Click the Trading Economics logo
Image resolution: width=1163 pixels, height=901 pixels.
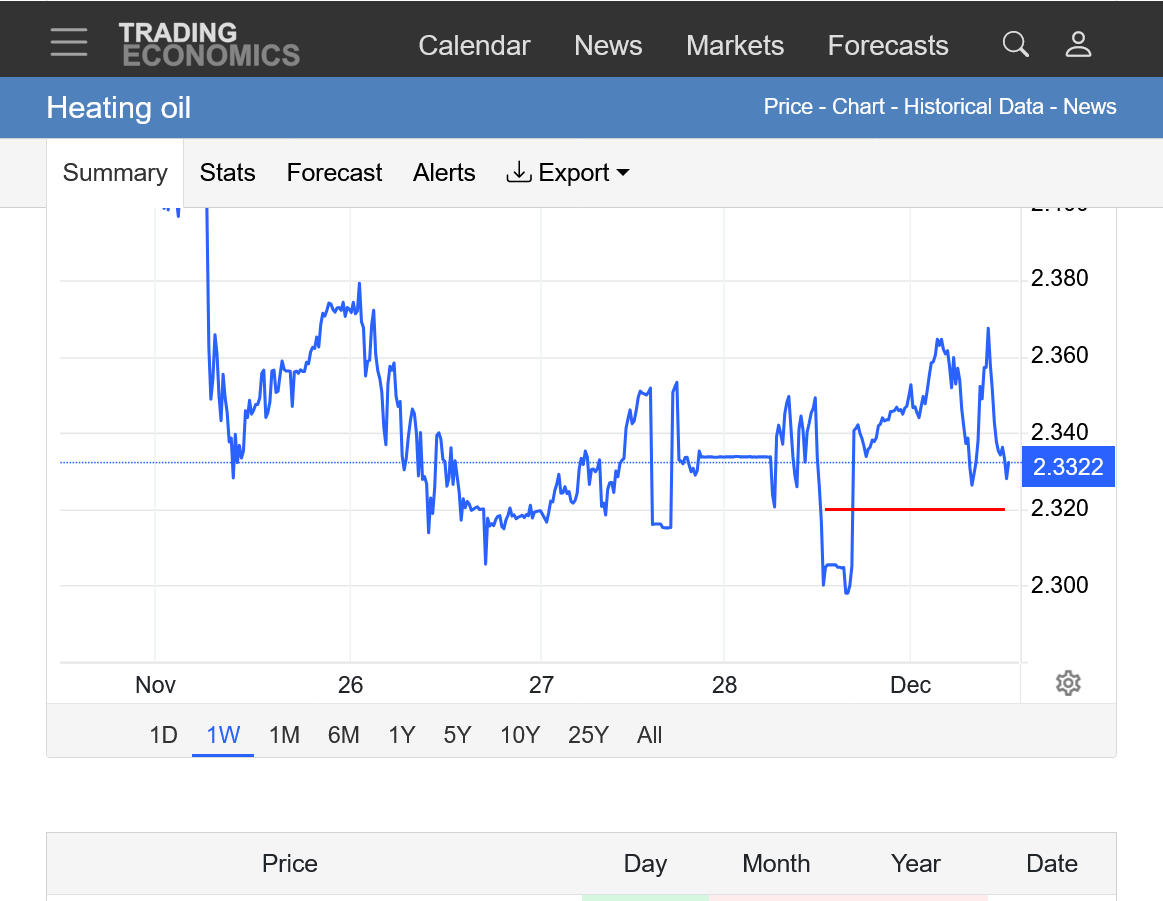pos(208,44)
